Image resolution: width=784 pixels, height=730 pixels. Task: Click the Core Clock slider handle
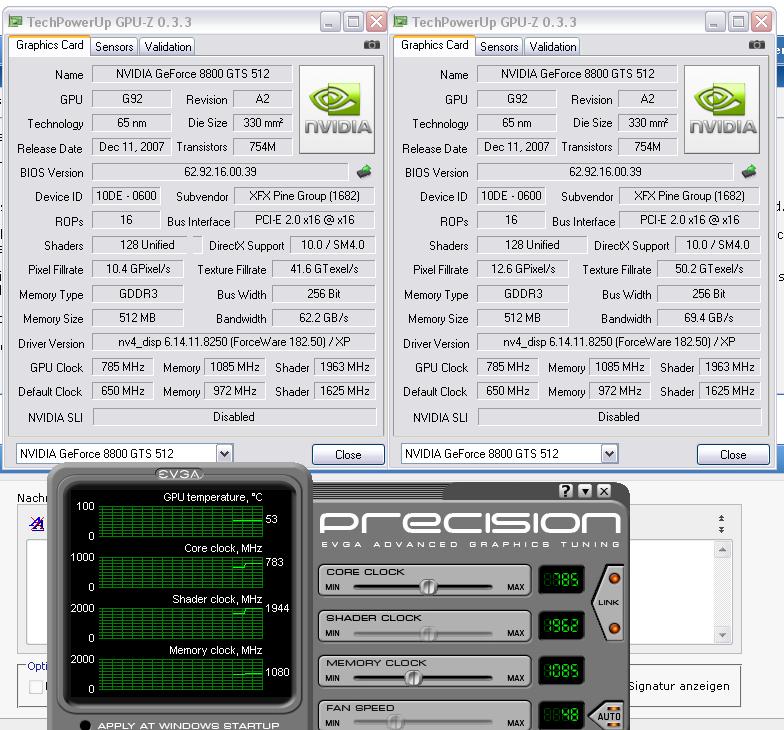pyautogui.click(x=428, y=586)
